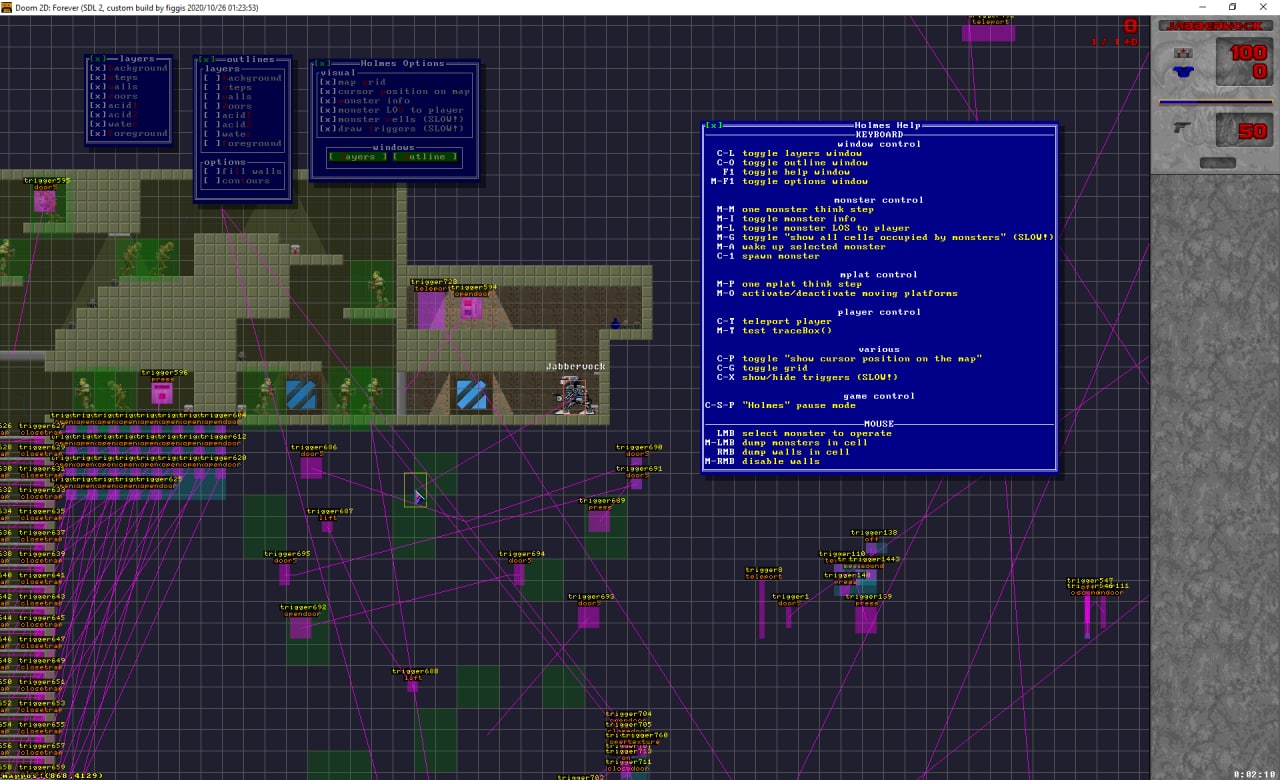Click the trigger689 press marker
This screenshot has width=1280, height=780.
pyautogui.click(x=599, y=520)
